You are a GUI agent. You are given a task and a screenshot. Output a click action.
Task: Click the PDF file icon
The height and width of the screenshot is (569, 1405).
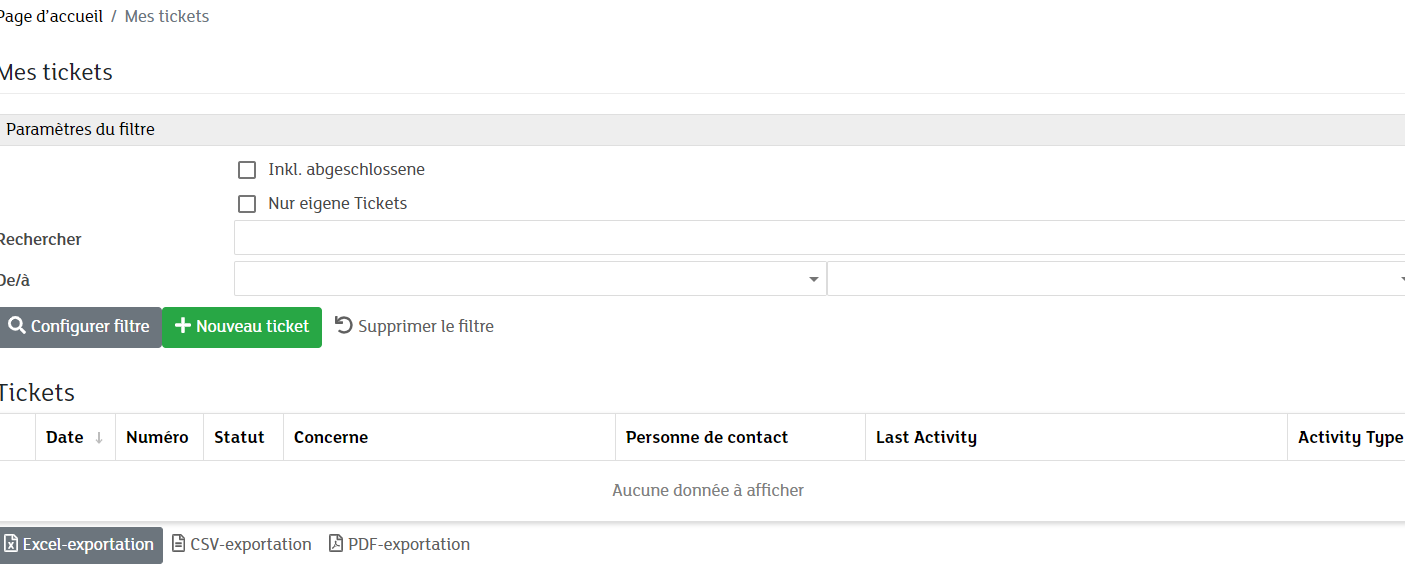click(x=336, y=544)
